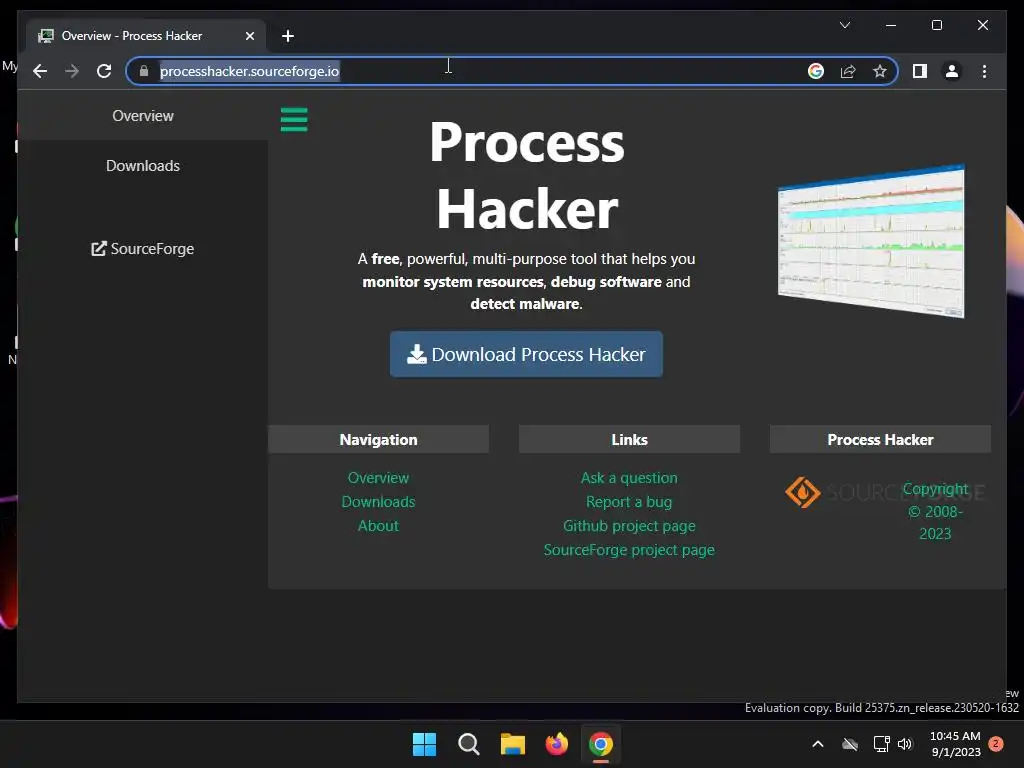1024x768 pixels.
Task: Open the SourceForge project page link
Action: tap(629, 550)
